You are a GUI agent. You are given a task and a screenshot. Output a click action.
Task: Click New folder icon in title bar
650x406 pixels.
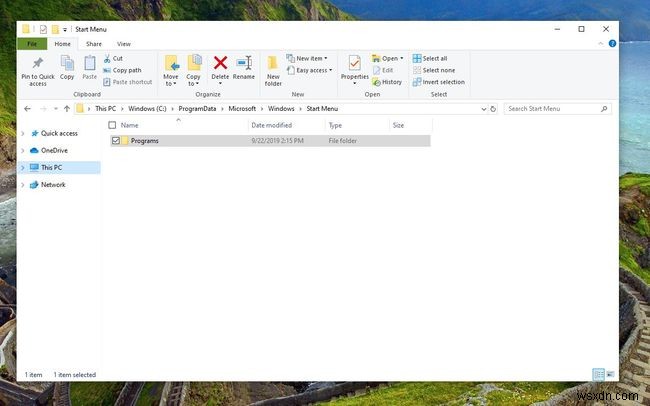click(55, 29)
